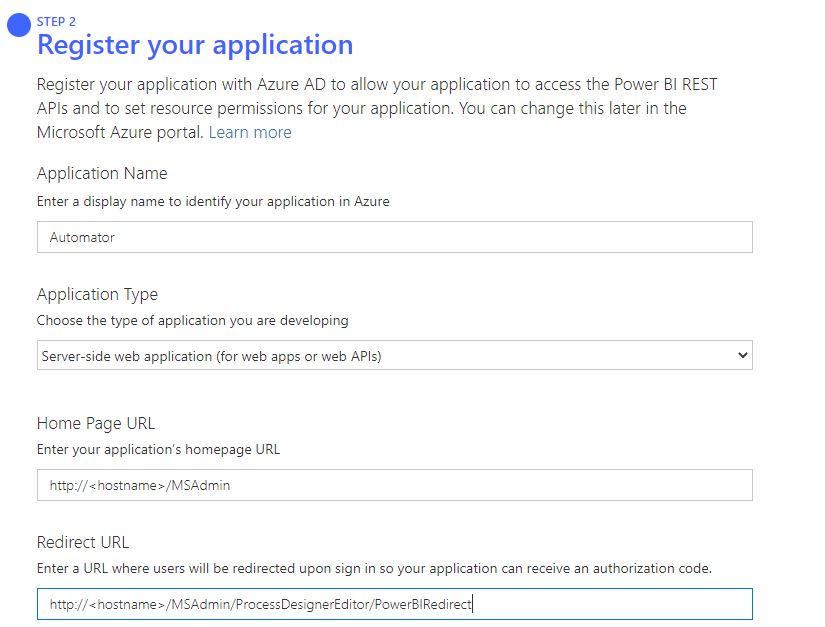Click into the Home Page URL field
Screen dimensions: 825x627
394,485
